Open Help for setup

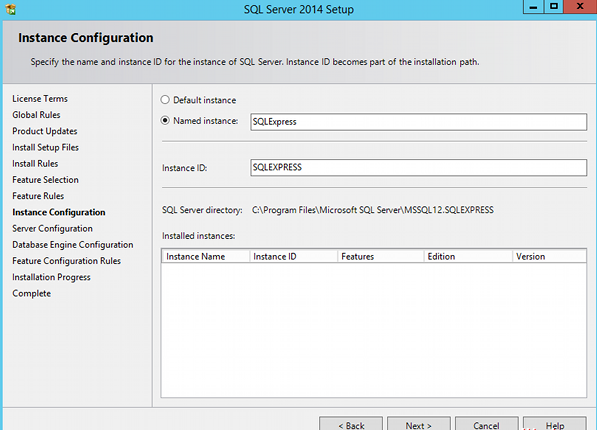point(555,424)
